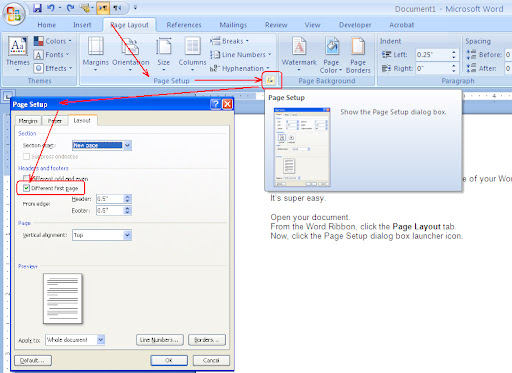
Task: Save document from Quick Access toolbar
Action: 37,8
